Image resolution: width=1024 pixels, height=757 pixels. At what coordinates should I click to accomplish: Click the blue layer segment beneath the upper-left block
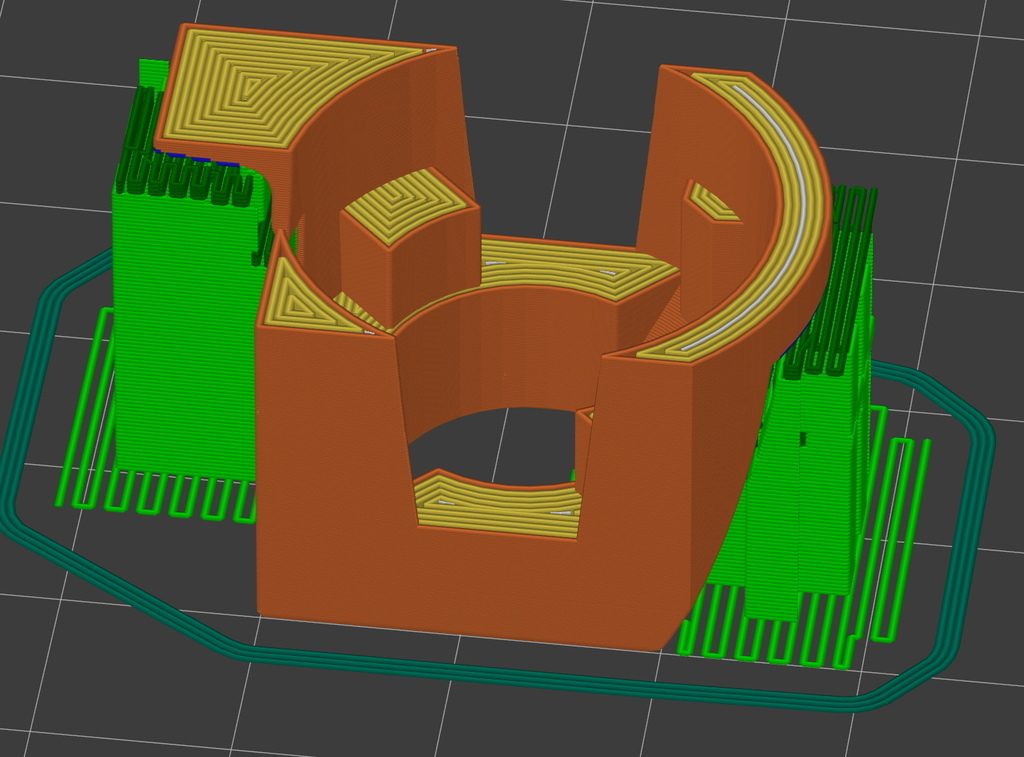[200, 157]
